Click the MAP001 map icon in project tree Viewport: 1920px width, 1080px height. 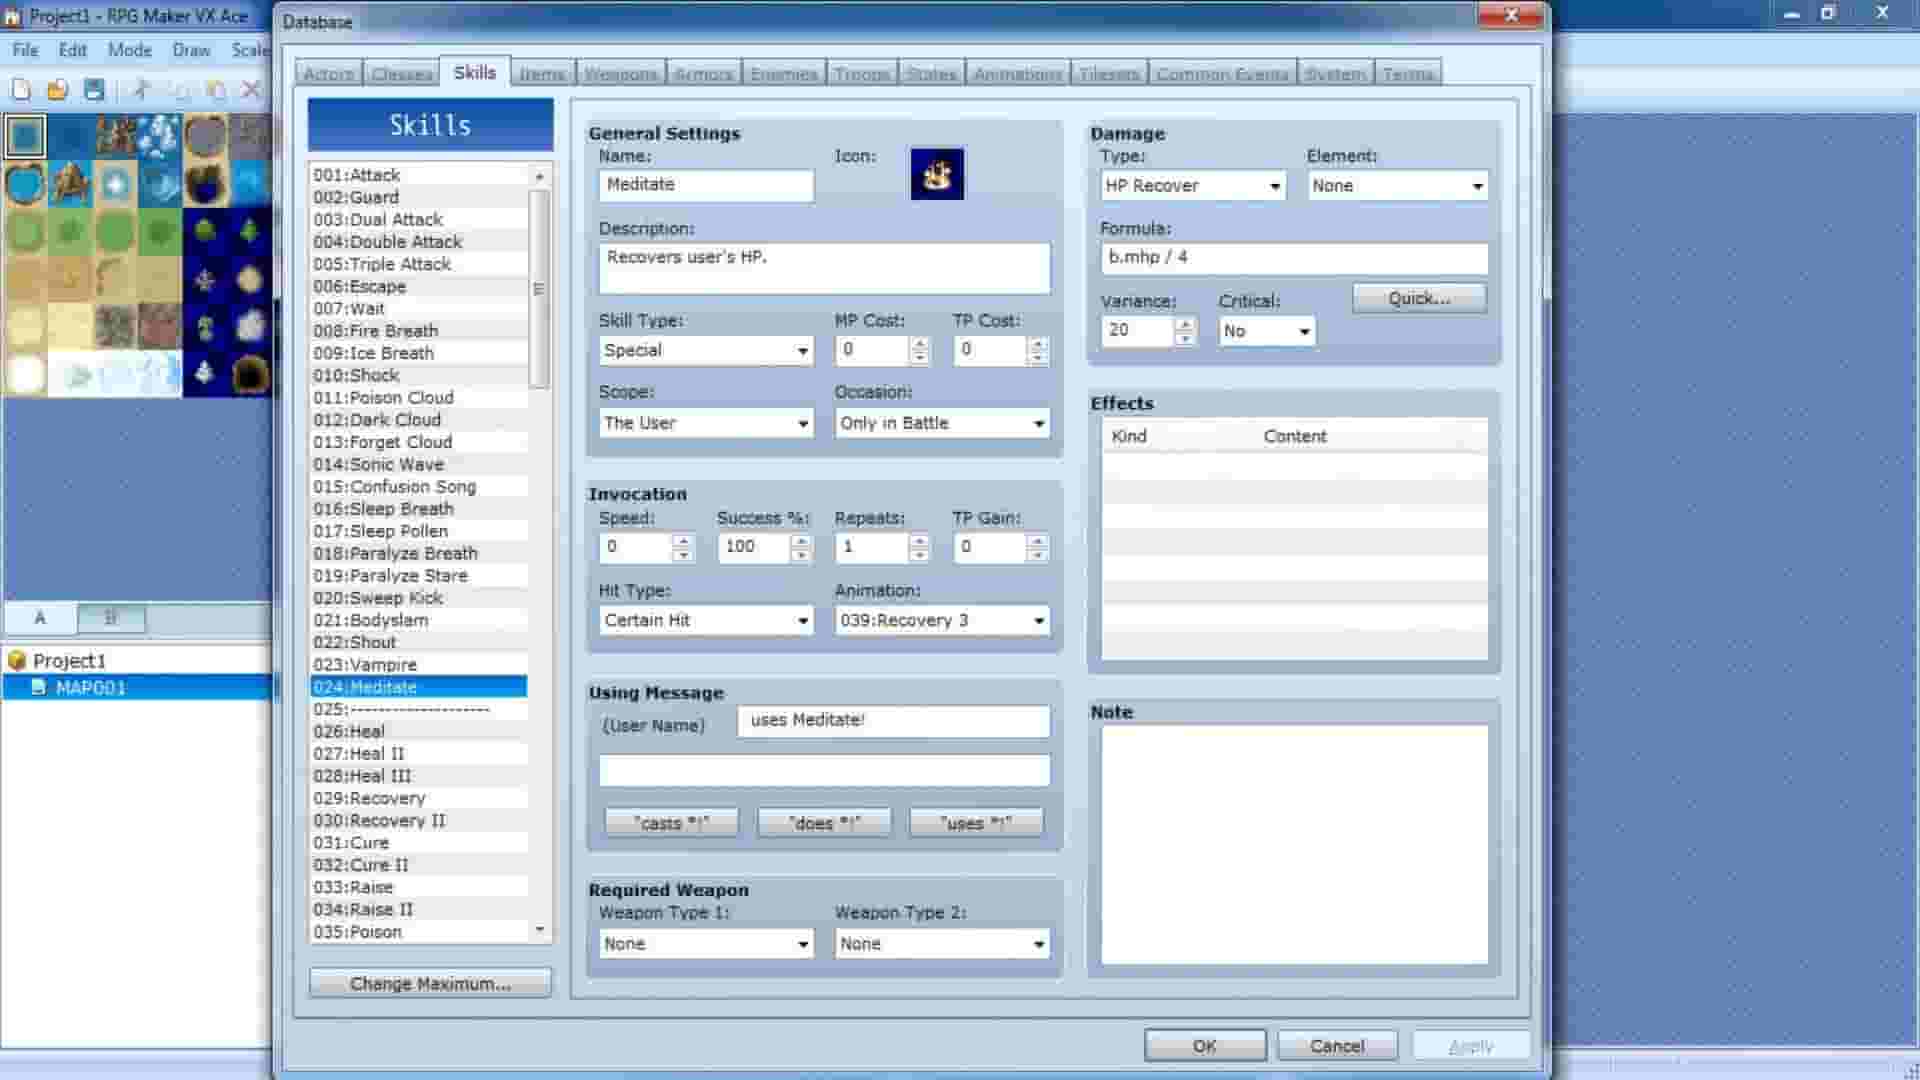pos(38,688)
